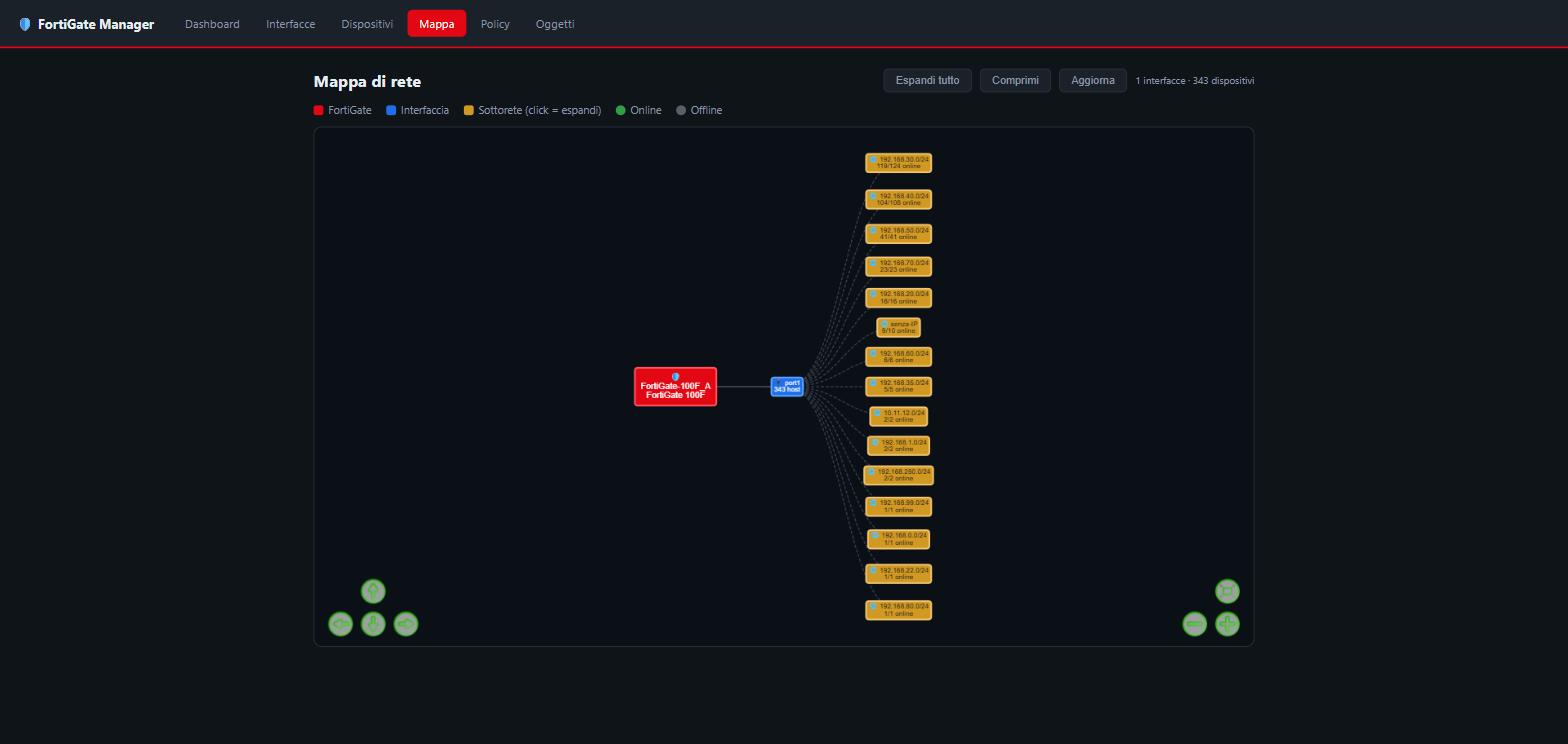Pan the network map left
Image resolution: width=1568 pixels, height=744 pixels.
click(340, 624)
